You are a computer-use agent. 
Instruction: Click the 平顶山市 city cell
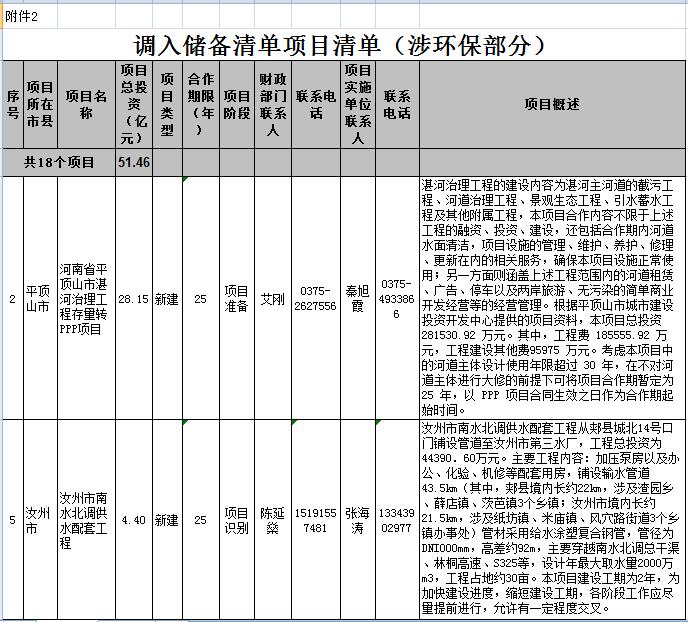tap(40, 299)
